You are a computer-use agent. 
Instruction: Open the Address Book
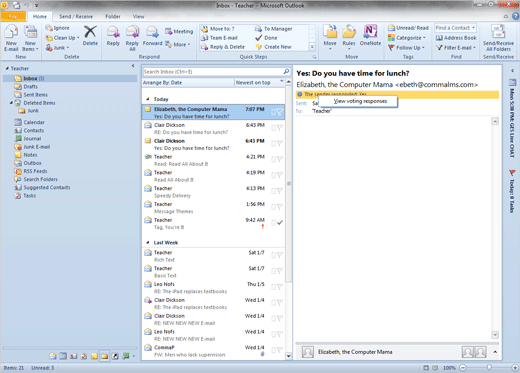click(x=456, y=38)
